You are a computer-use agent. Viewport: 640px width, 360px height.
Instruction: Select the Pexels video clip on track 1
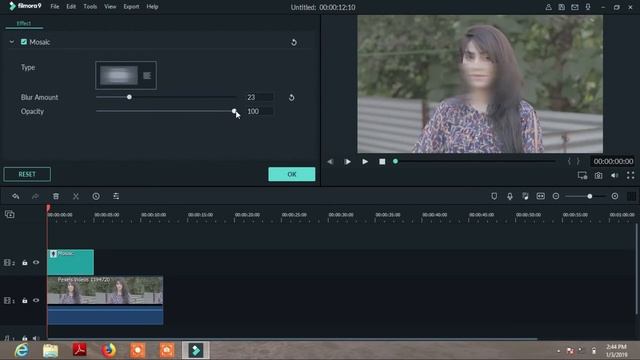(x=105, y=300)
